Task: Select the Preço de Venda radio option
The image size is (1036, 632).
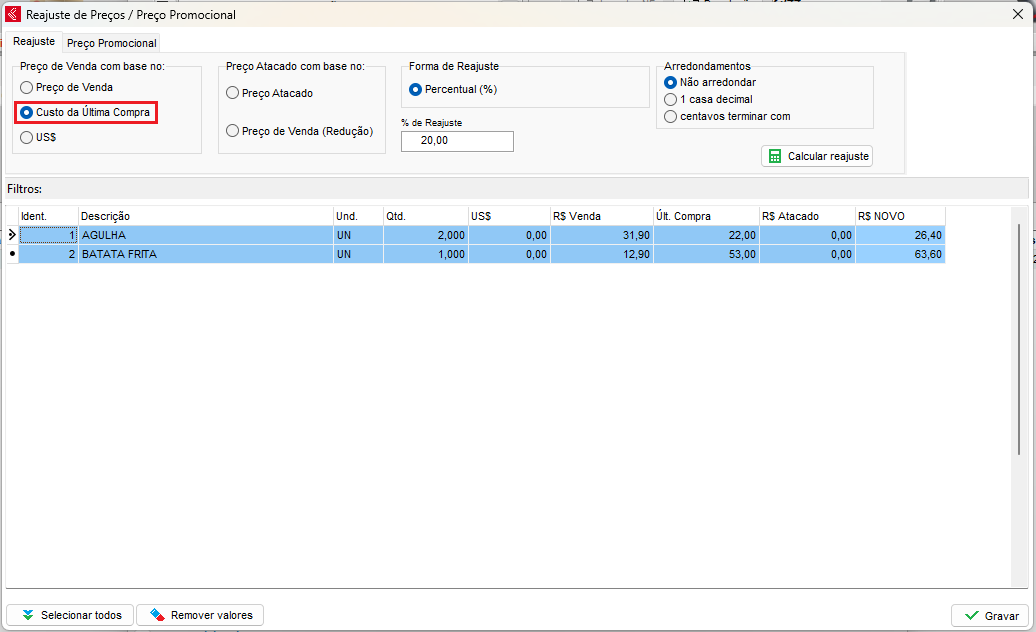Action: (27, 88)
